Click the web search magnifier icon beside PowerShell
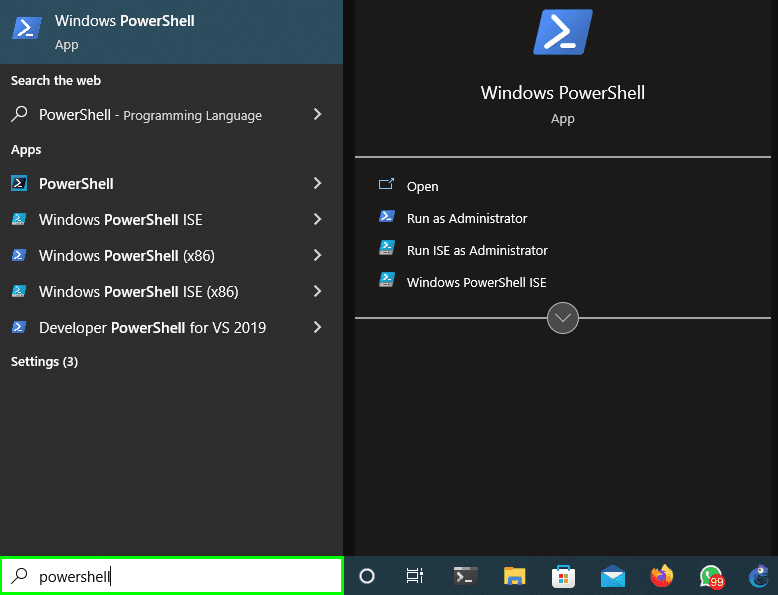This screenshot has height=595, width=778. click(x=19, y=114)
